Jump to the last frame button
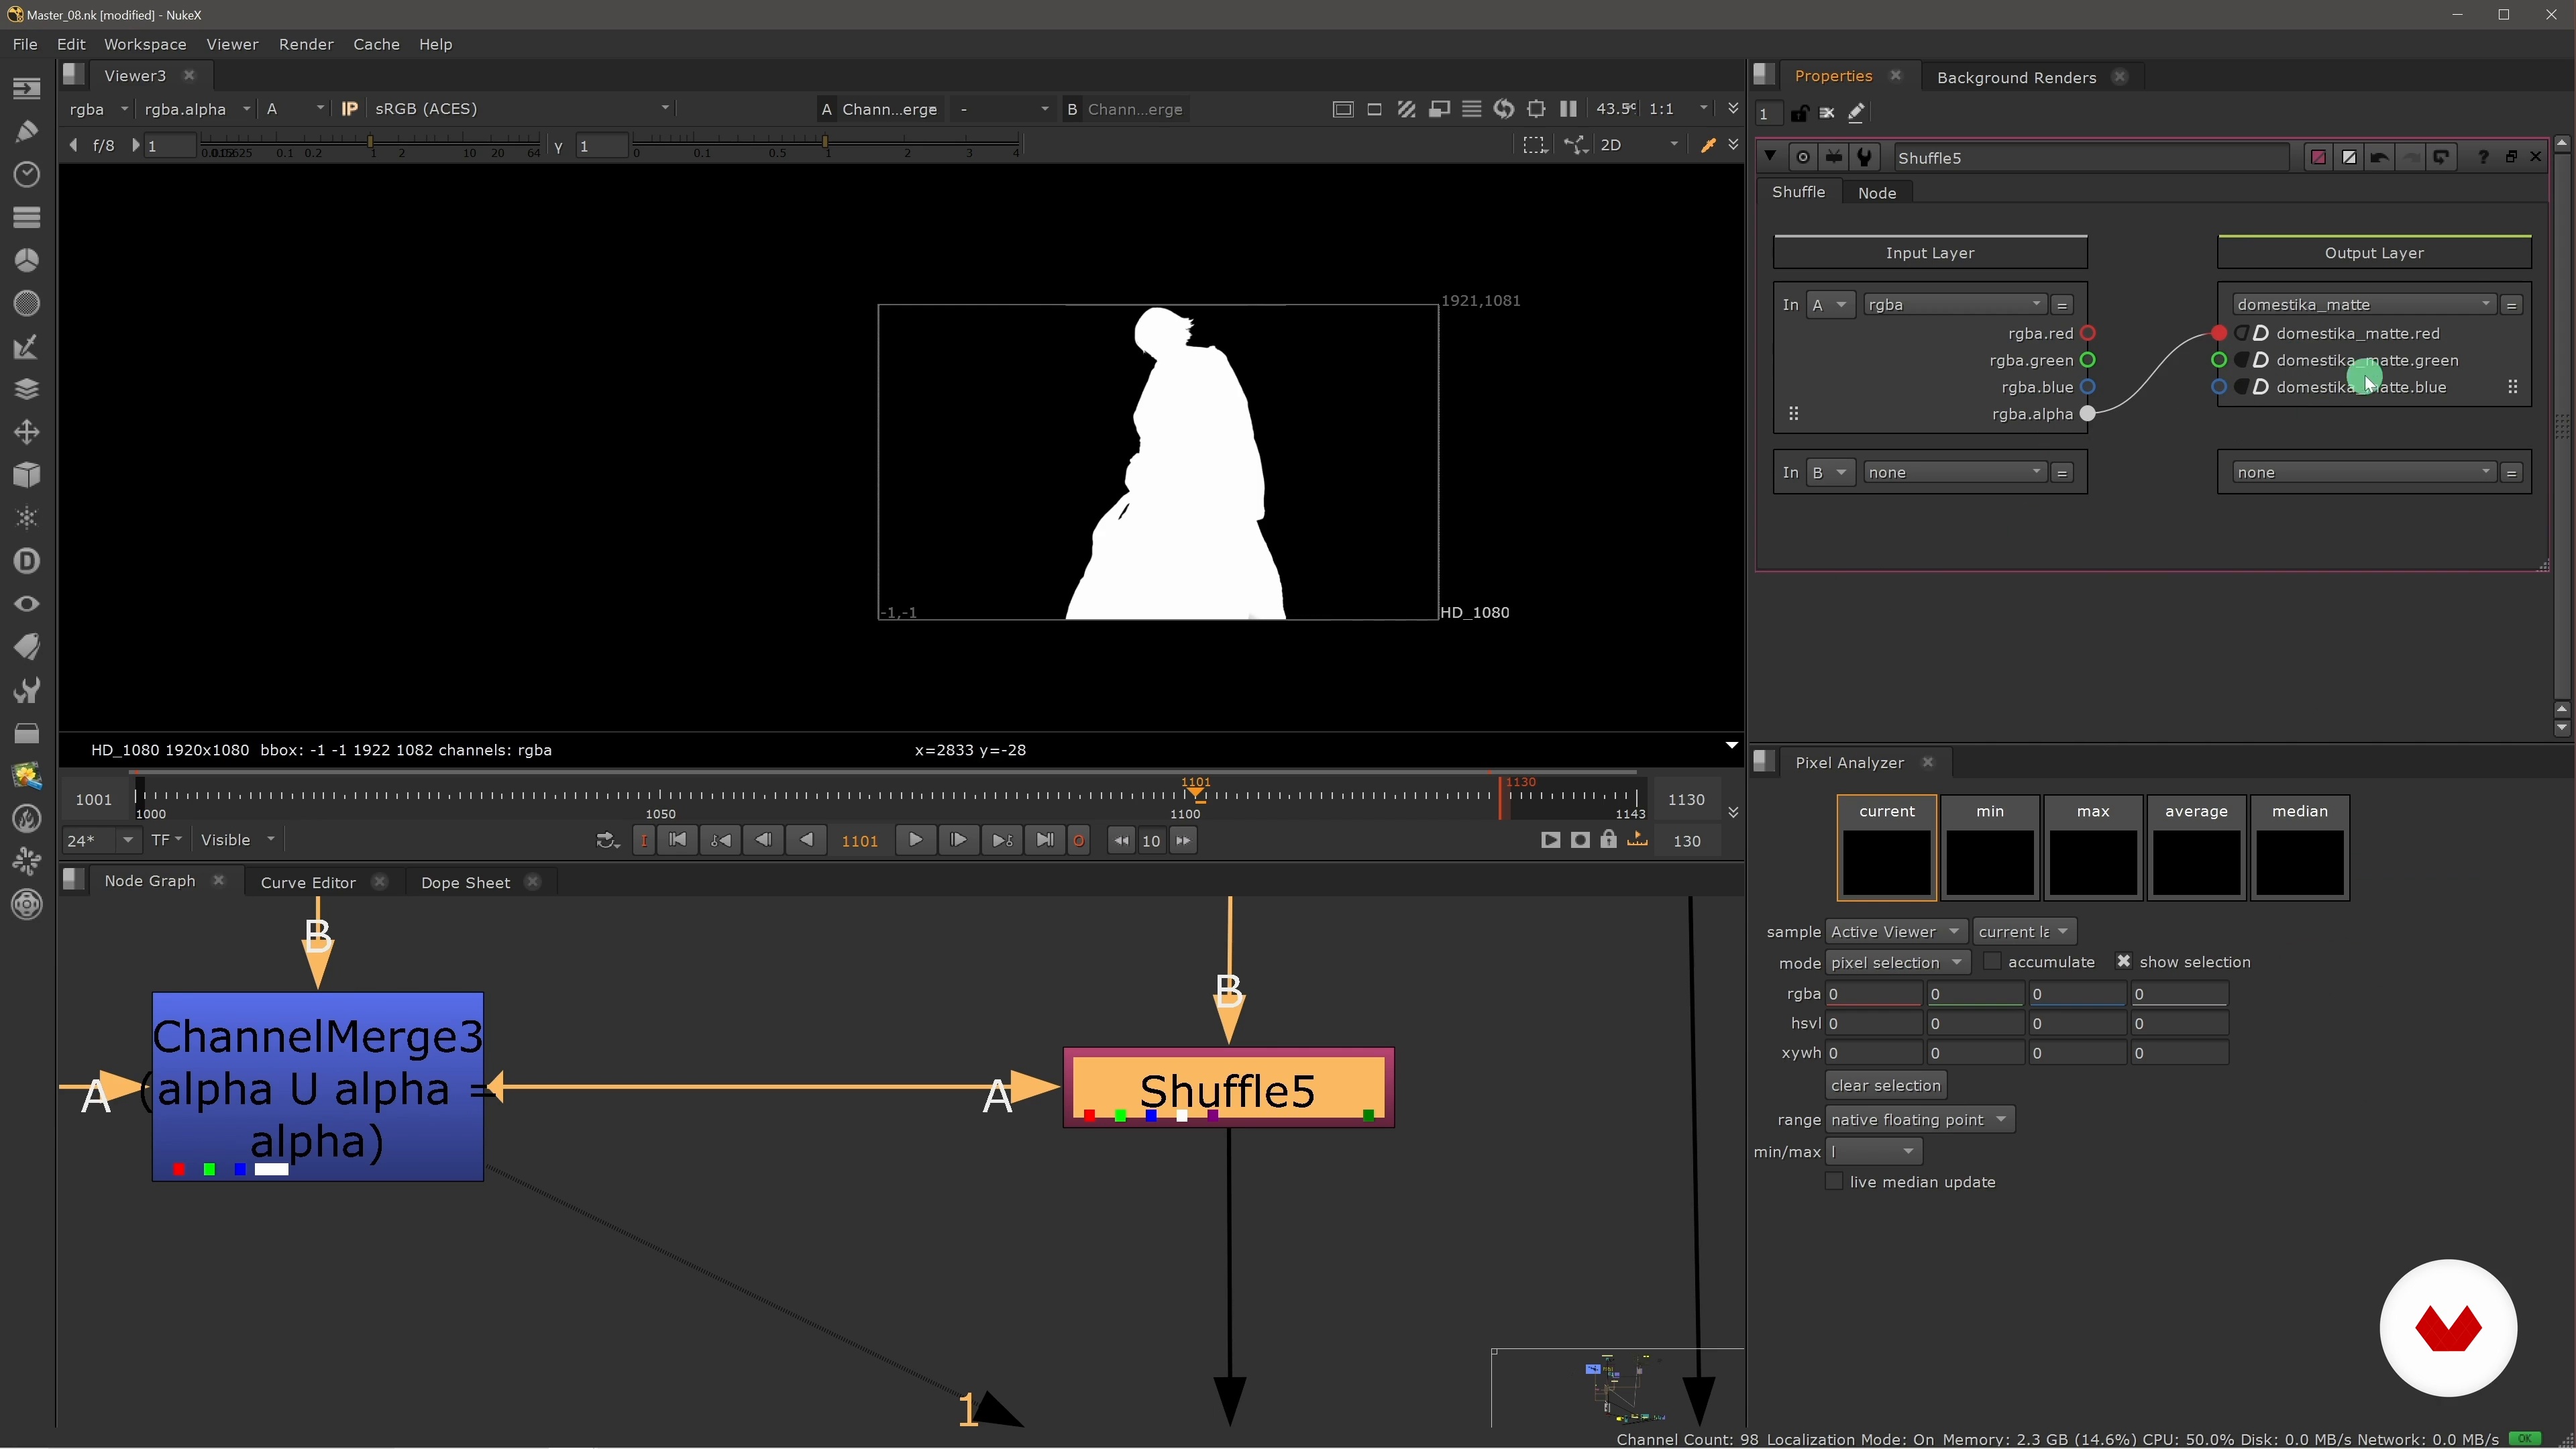This screenshot has height=1449, width=2576. pos(1045,841)
